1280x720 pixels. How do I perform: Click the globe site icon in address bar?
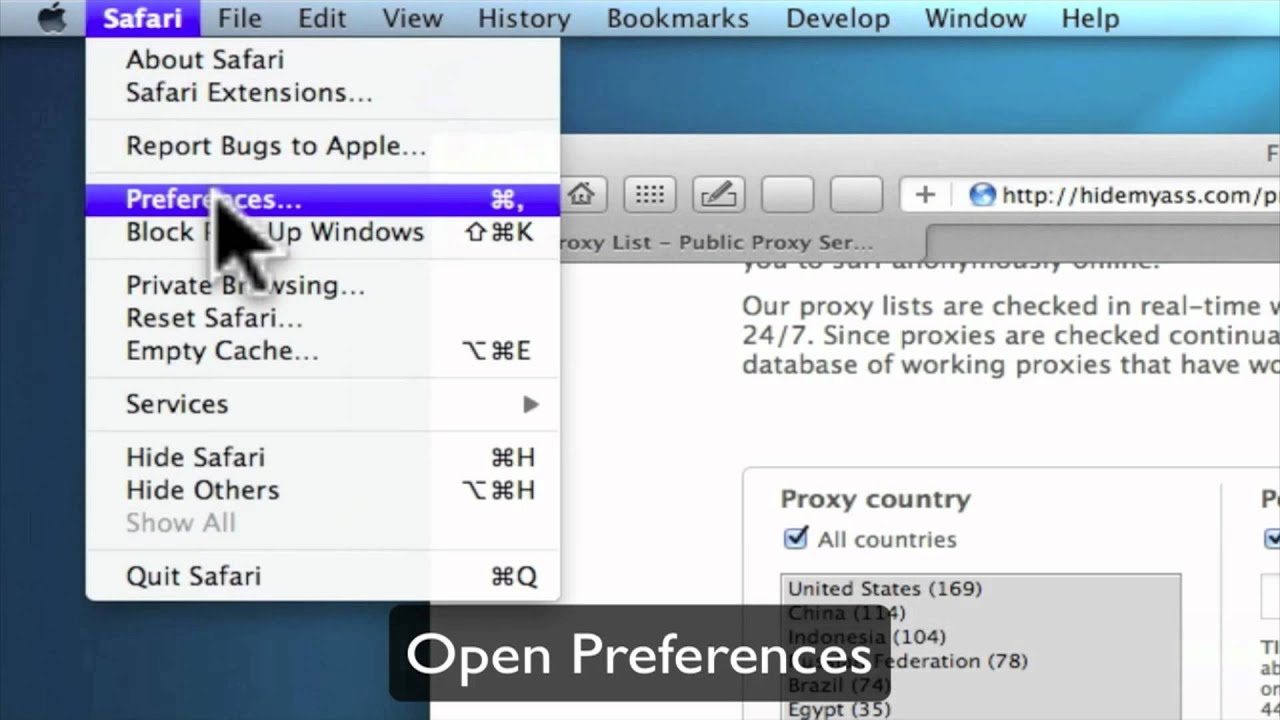pyautogui.click(x=983, y=195)
